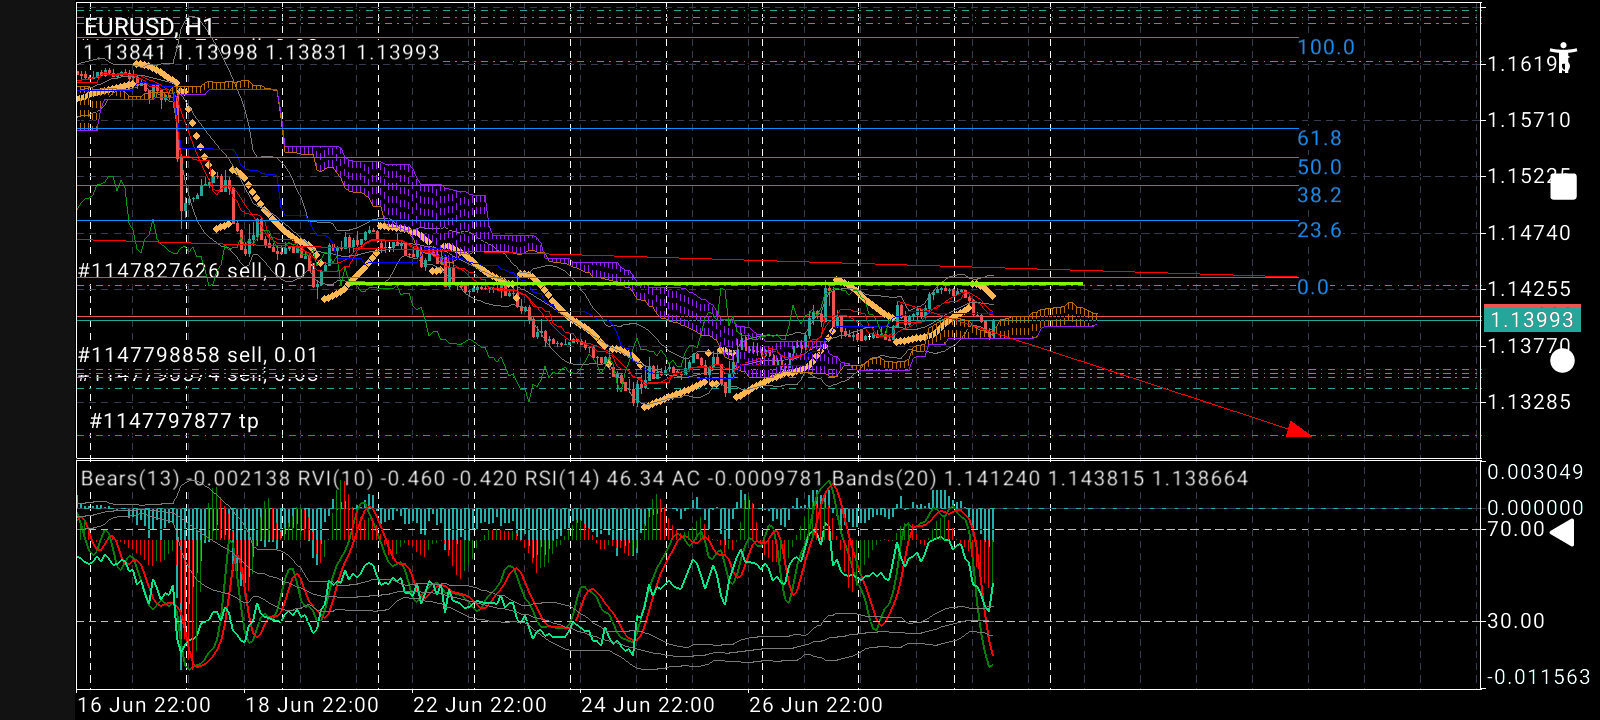Tap the 16 Jun 22:00 time axis label
Screen dimensions: 1600x720
[x=144, y=705]
